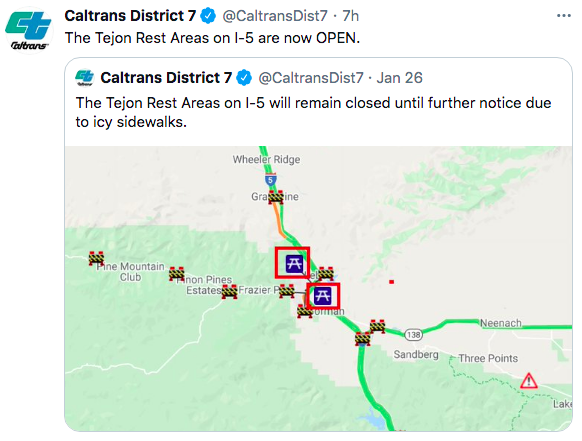Click the blue verified badge on the main tweet

tap(208, 16)
